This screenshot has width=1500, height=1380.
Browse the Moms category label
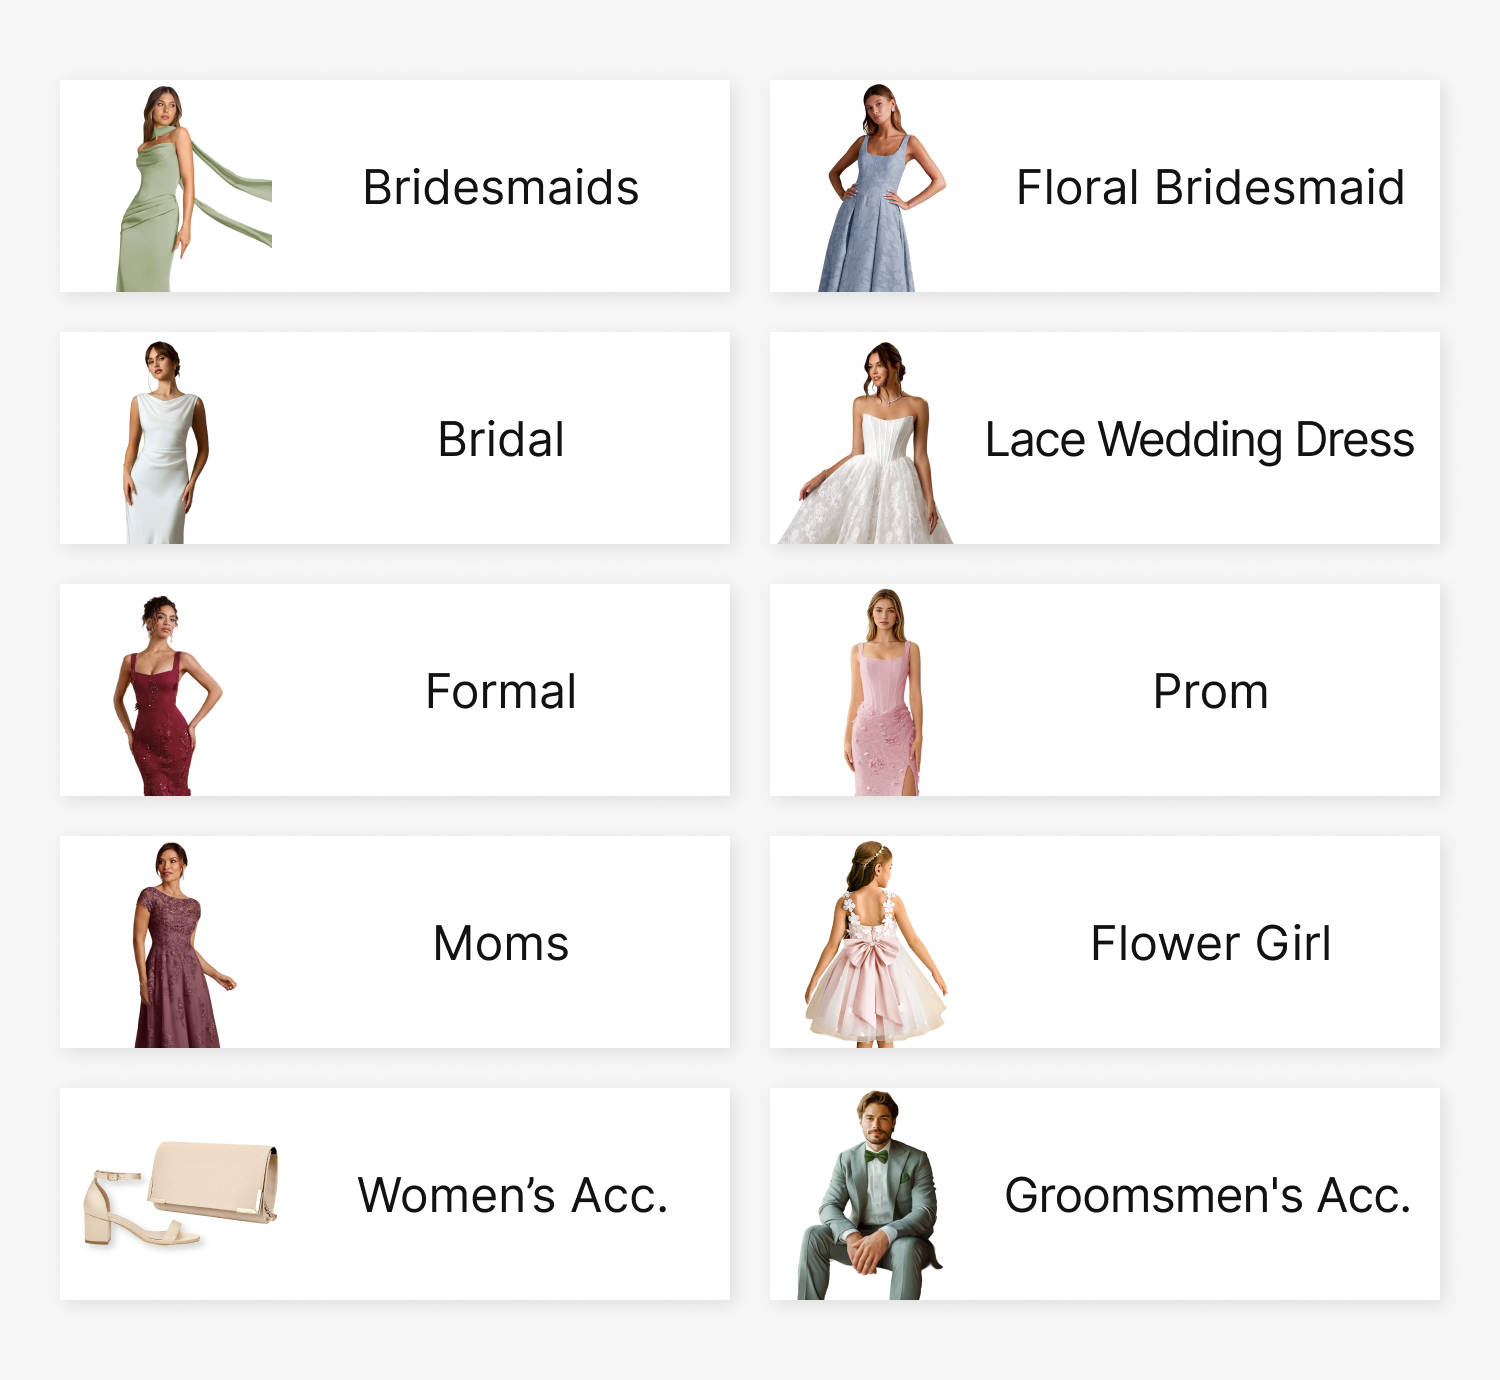coord(501,943)
